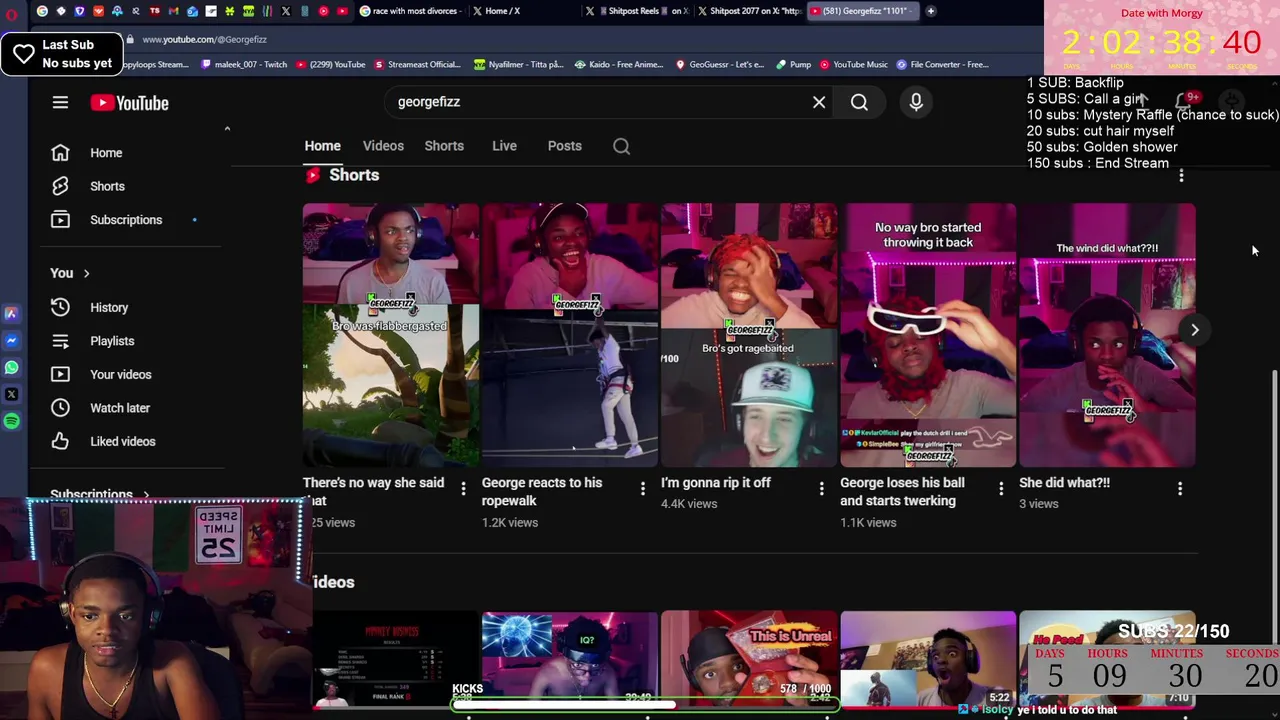The width and height of the screenshot is (1280, 720).
Task: Click the Opera menu logo
Action: [11, 14]
